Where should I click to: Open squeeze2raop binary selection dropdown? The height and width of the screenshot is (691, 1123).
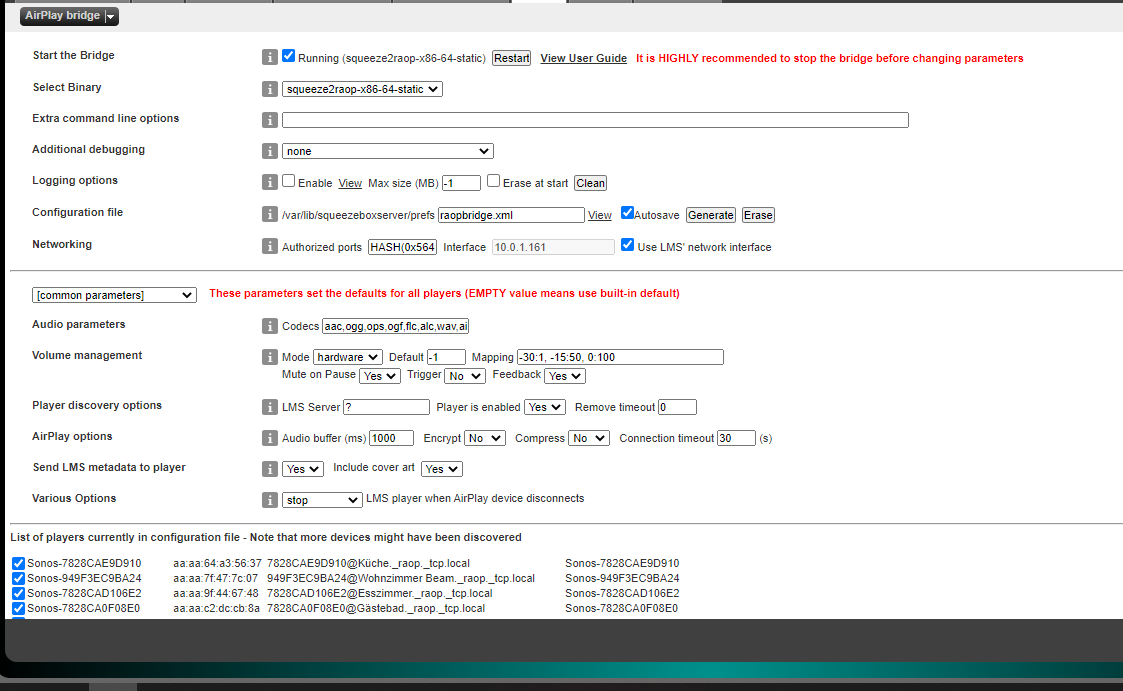(x=362, y=89)
